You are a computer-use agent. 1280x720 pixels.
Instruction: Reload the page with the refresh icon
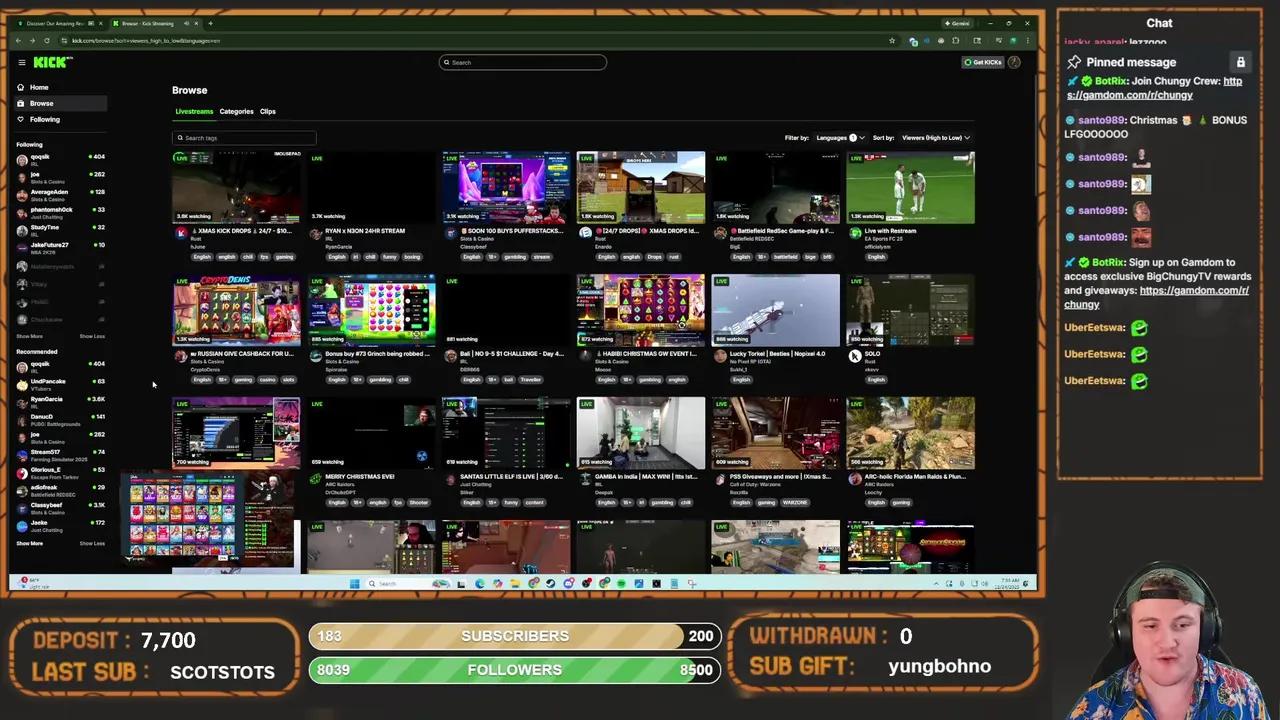pyautogui.click(x=47, y=40)
